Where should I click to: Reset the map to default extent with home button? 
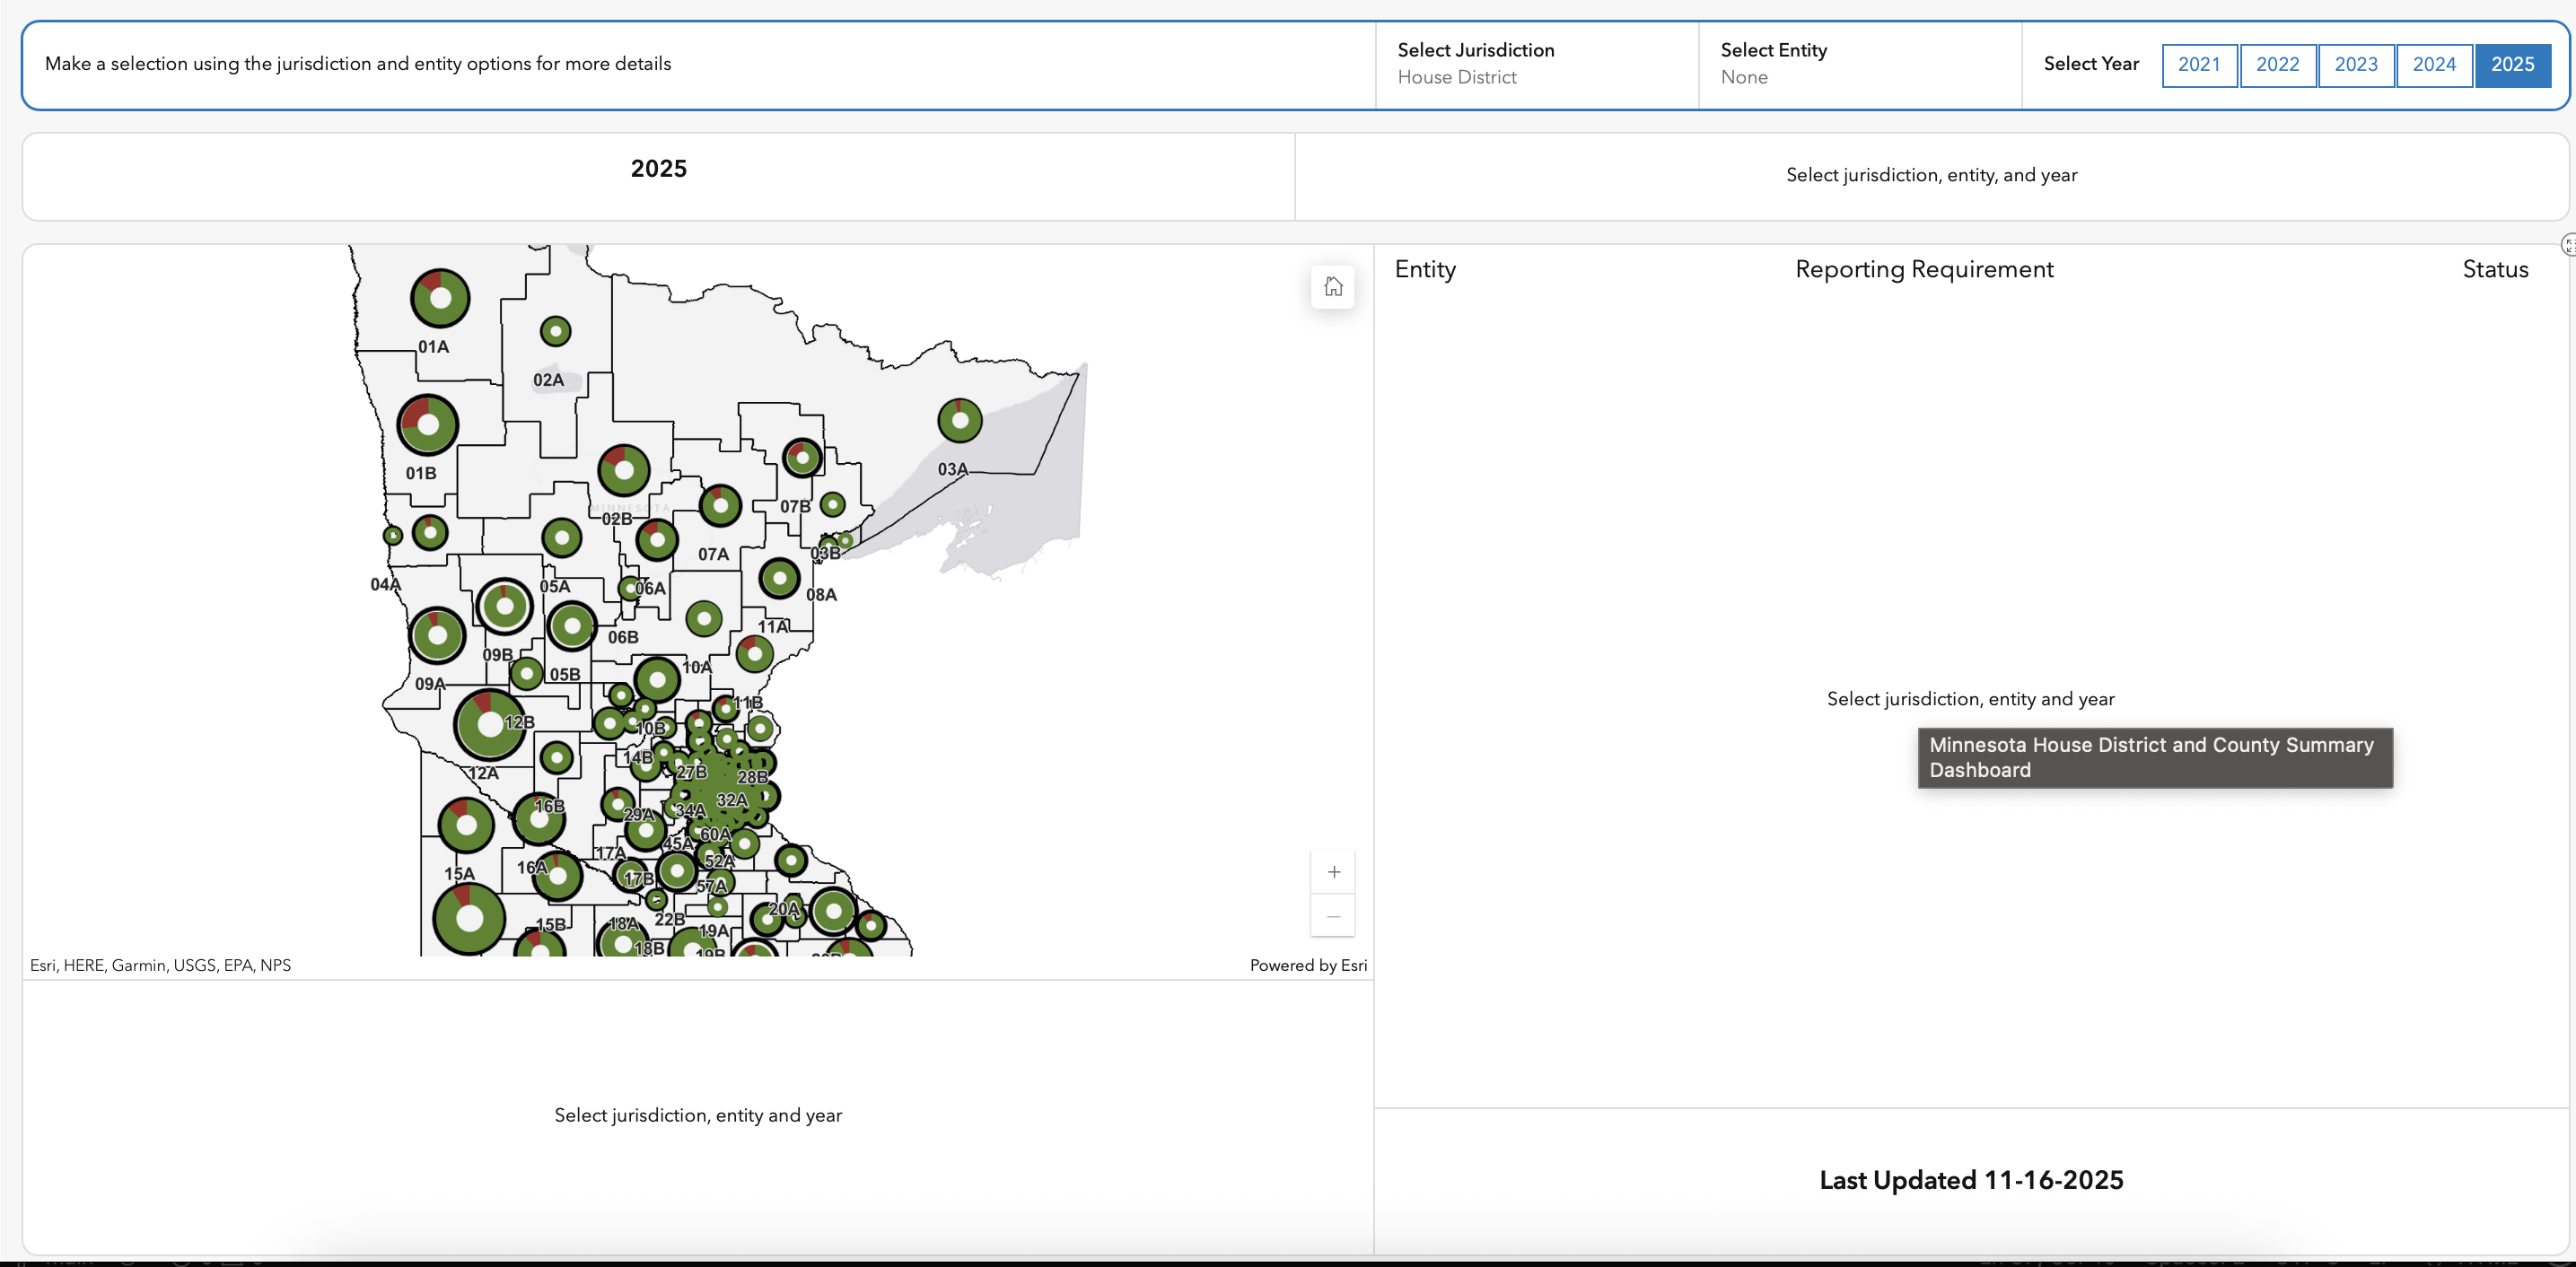click(1332, 287)
